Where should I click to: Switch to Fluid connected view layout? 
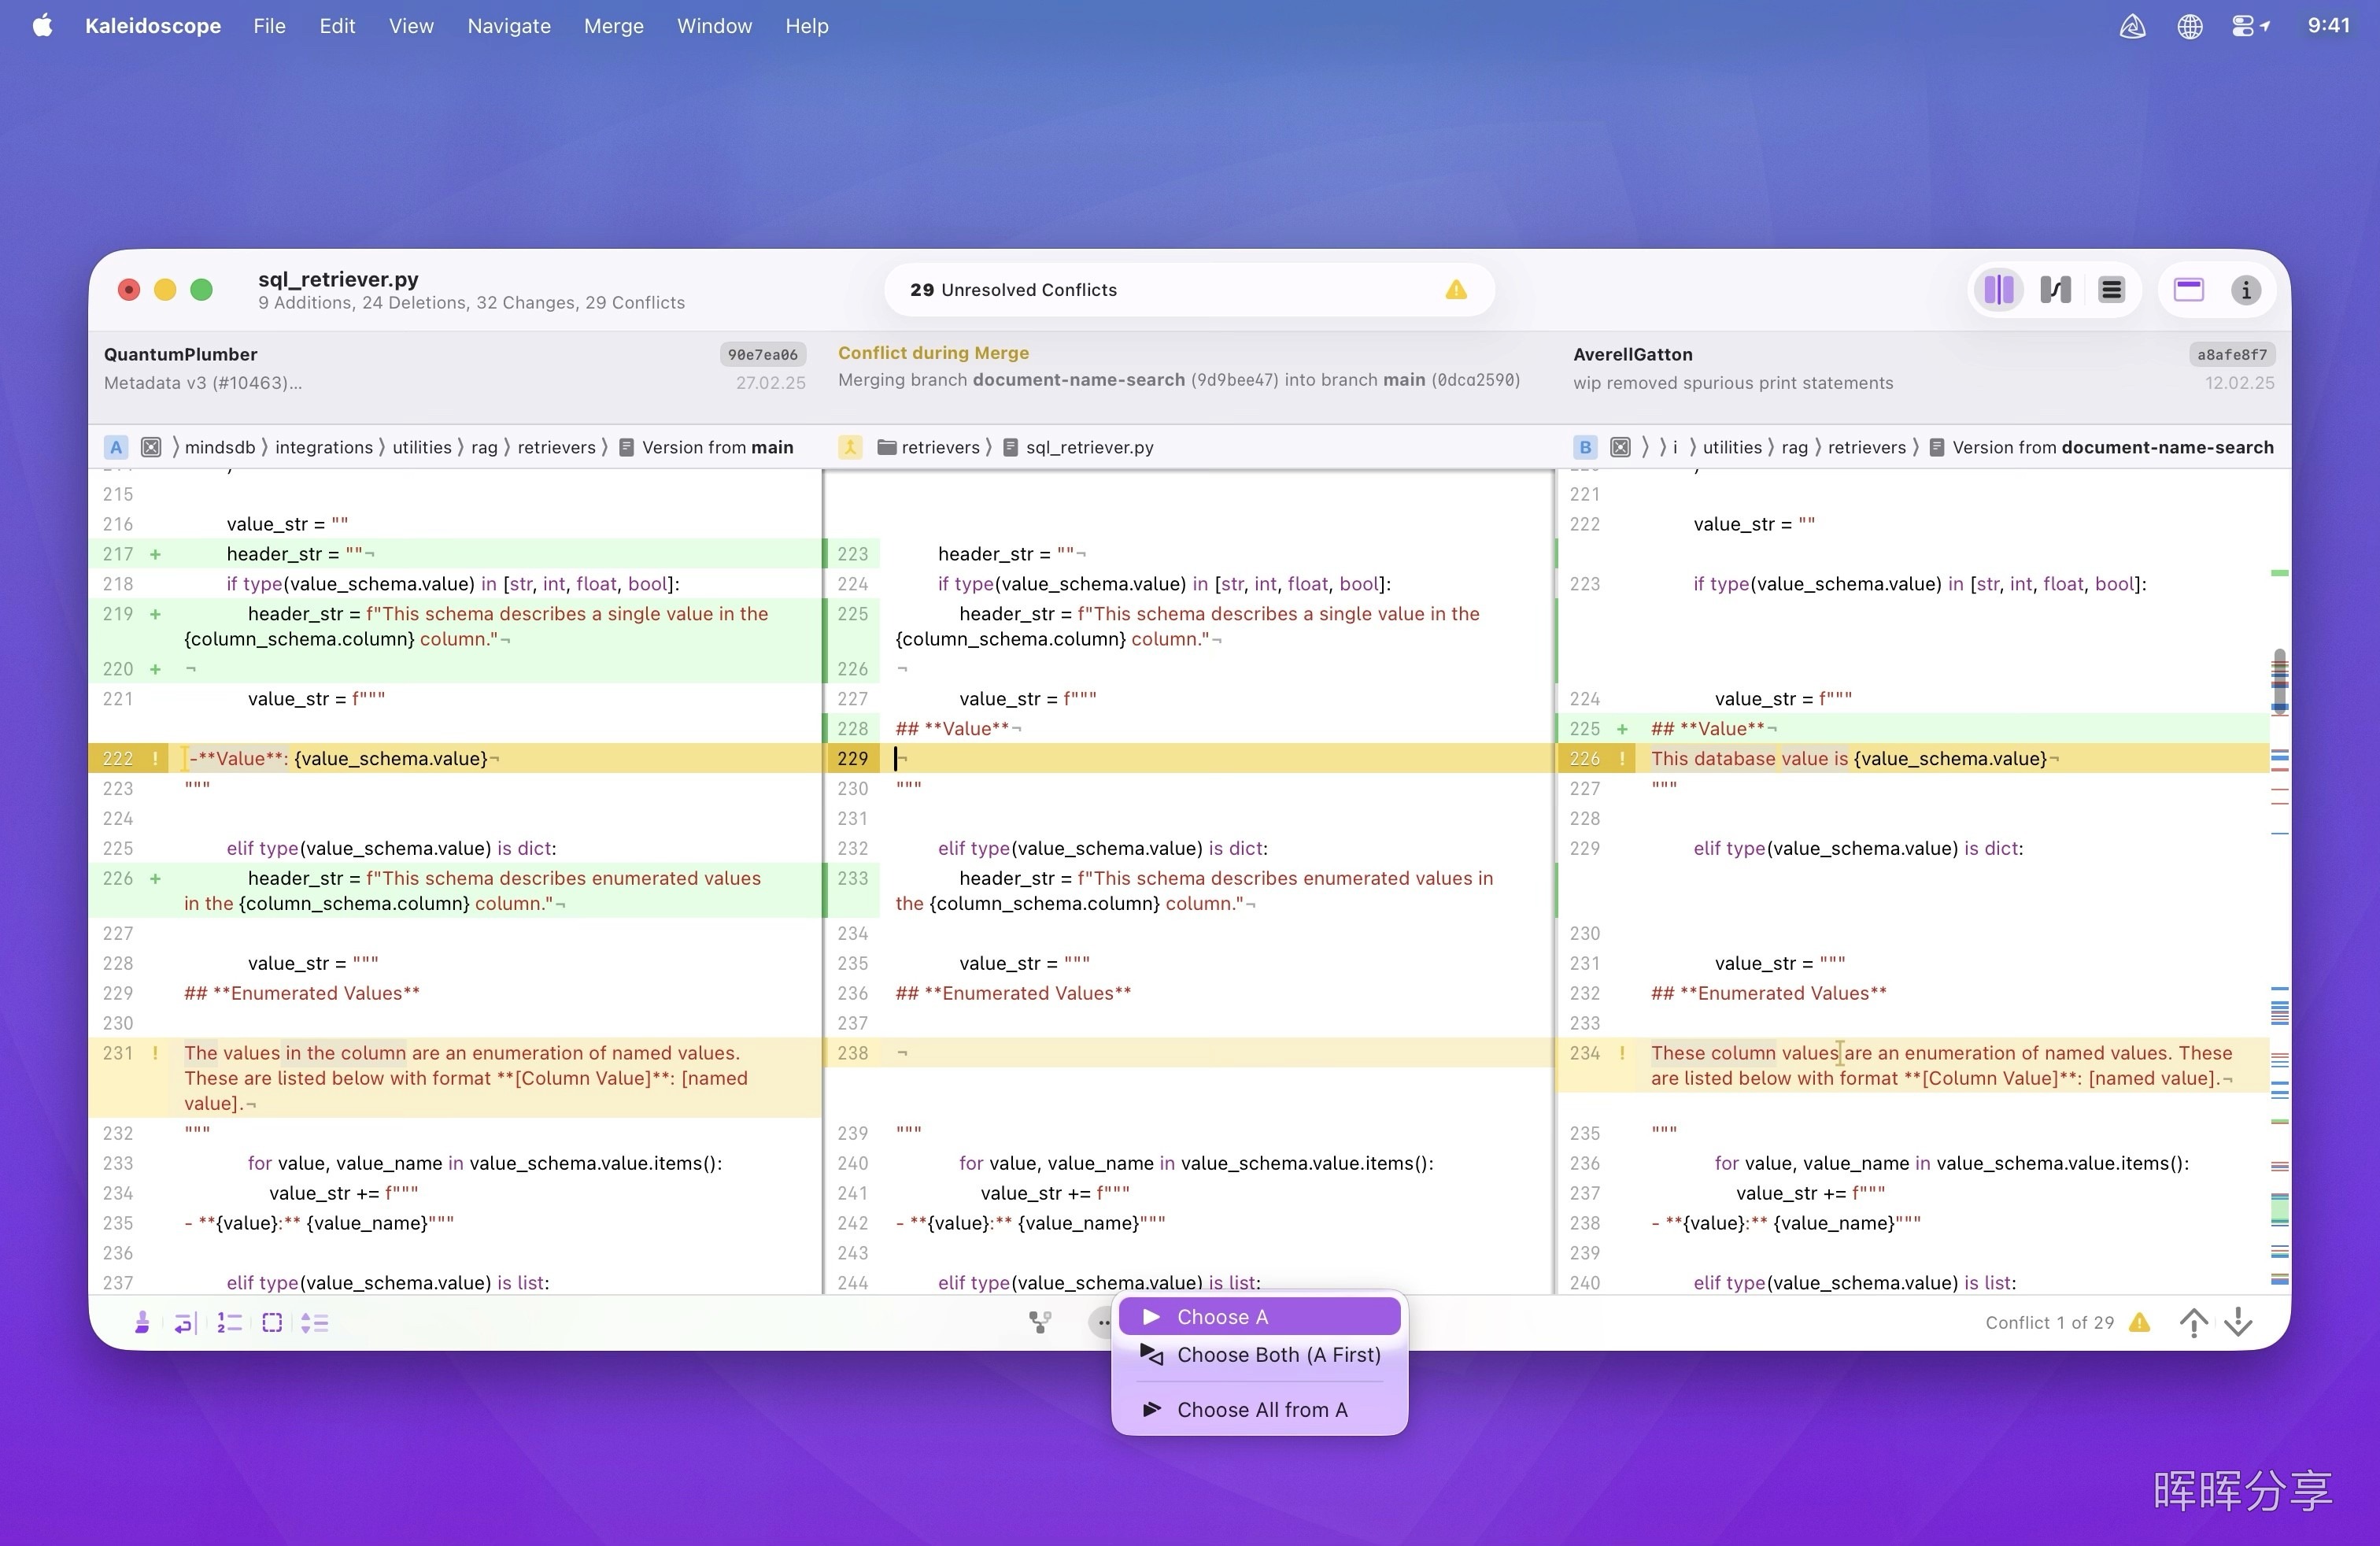point(2055,290)
